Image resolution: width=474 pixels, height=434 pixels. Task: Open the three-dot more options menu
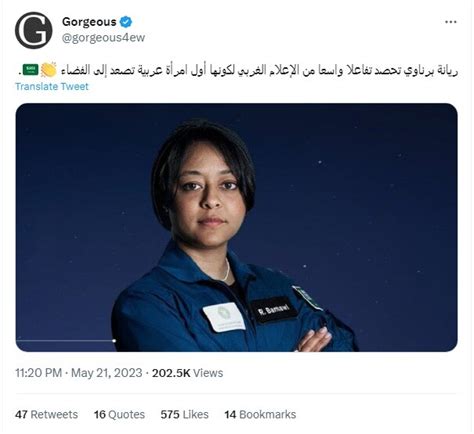tap(451, 22)
